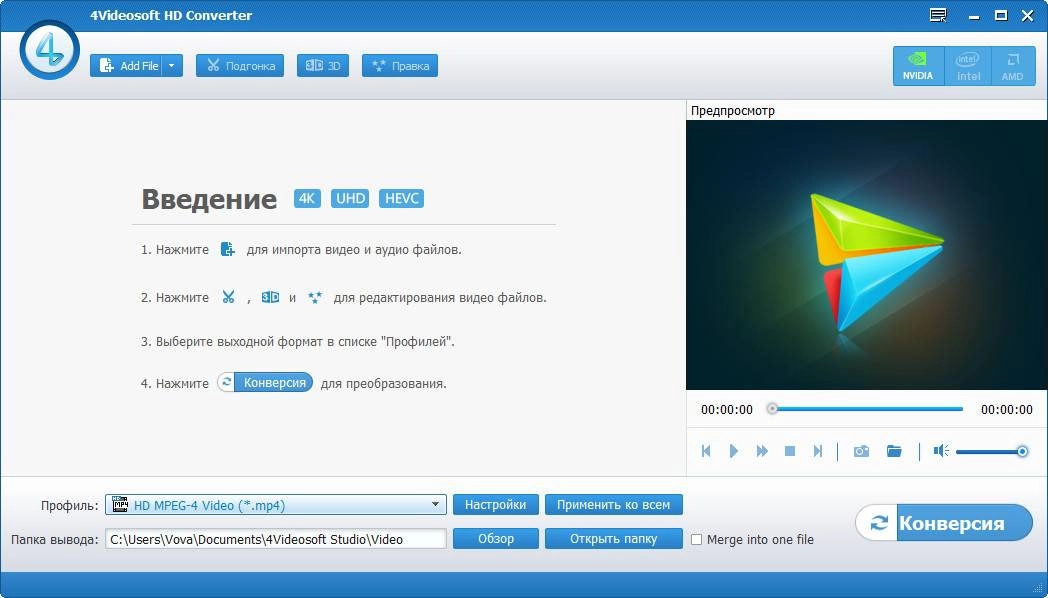Maximize the HD Converter window

click(x=1001, y=15)
